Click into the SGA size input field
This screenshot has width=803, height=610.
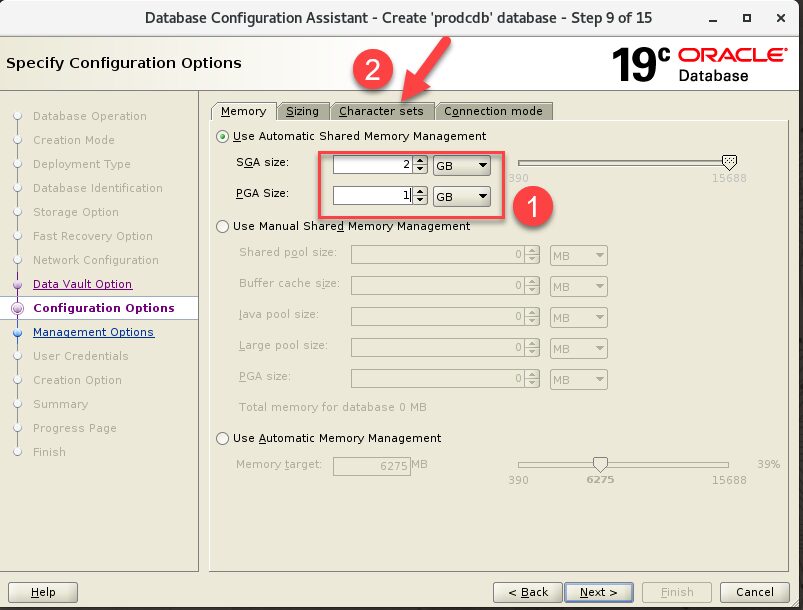[x=372, y=165]
